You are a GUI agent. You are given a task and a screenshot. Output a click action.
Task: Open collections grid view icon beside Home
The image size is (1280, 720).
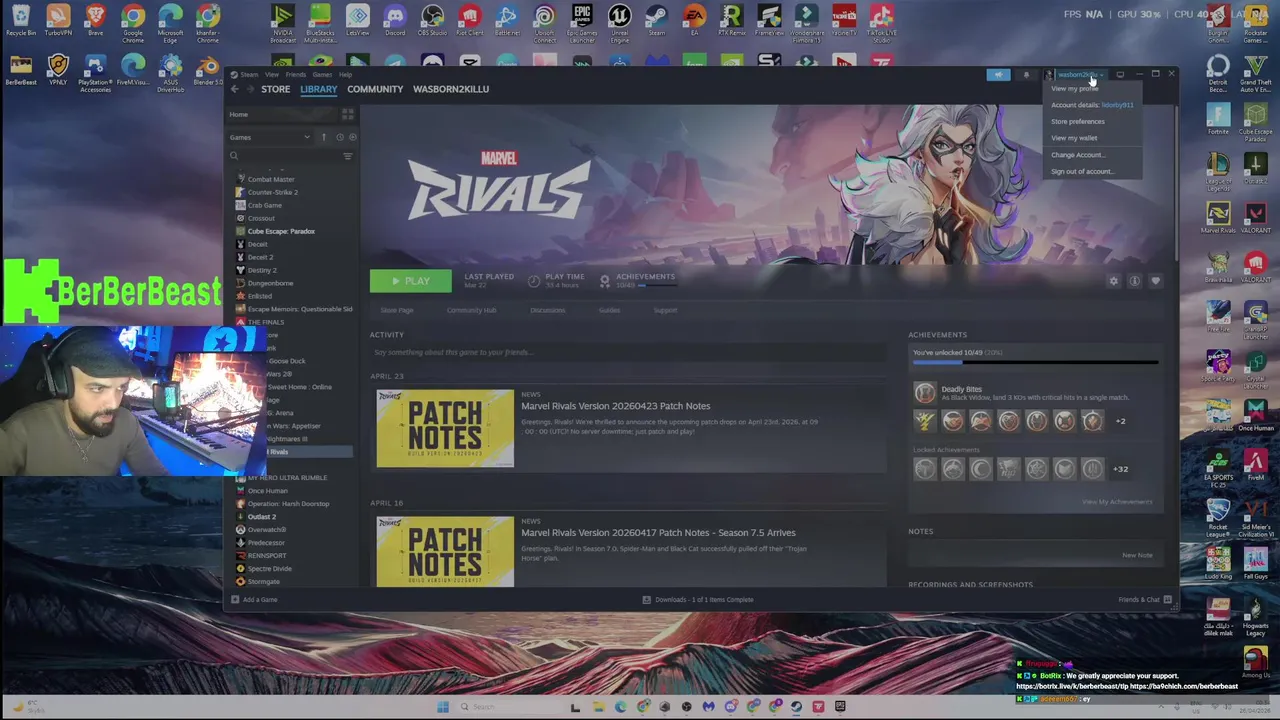(348, 115)
